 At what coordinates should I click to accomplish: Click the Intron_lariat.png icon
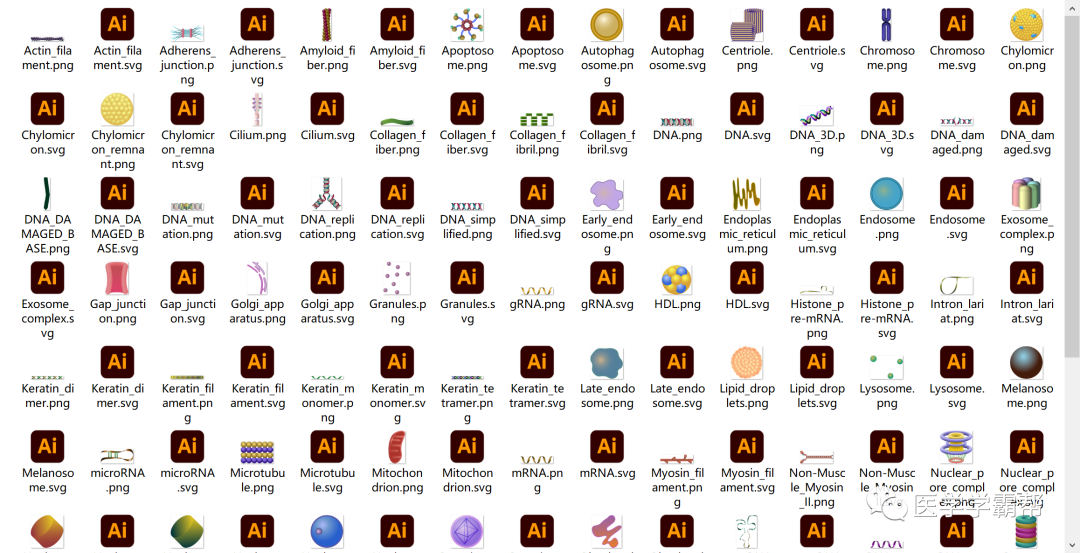coord(957,285)
